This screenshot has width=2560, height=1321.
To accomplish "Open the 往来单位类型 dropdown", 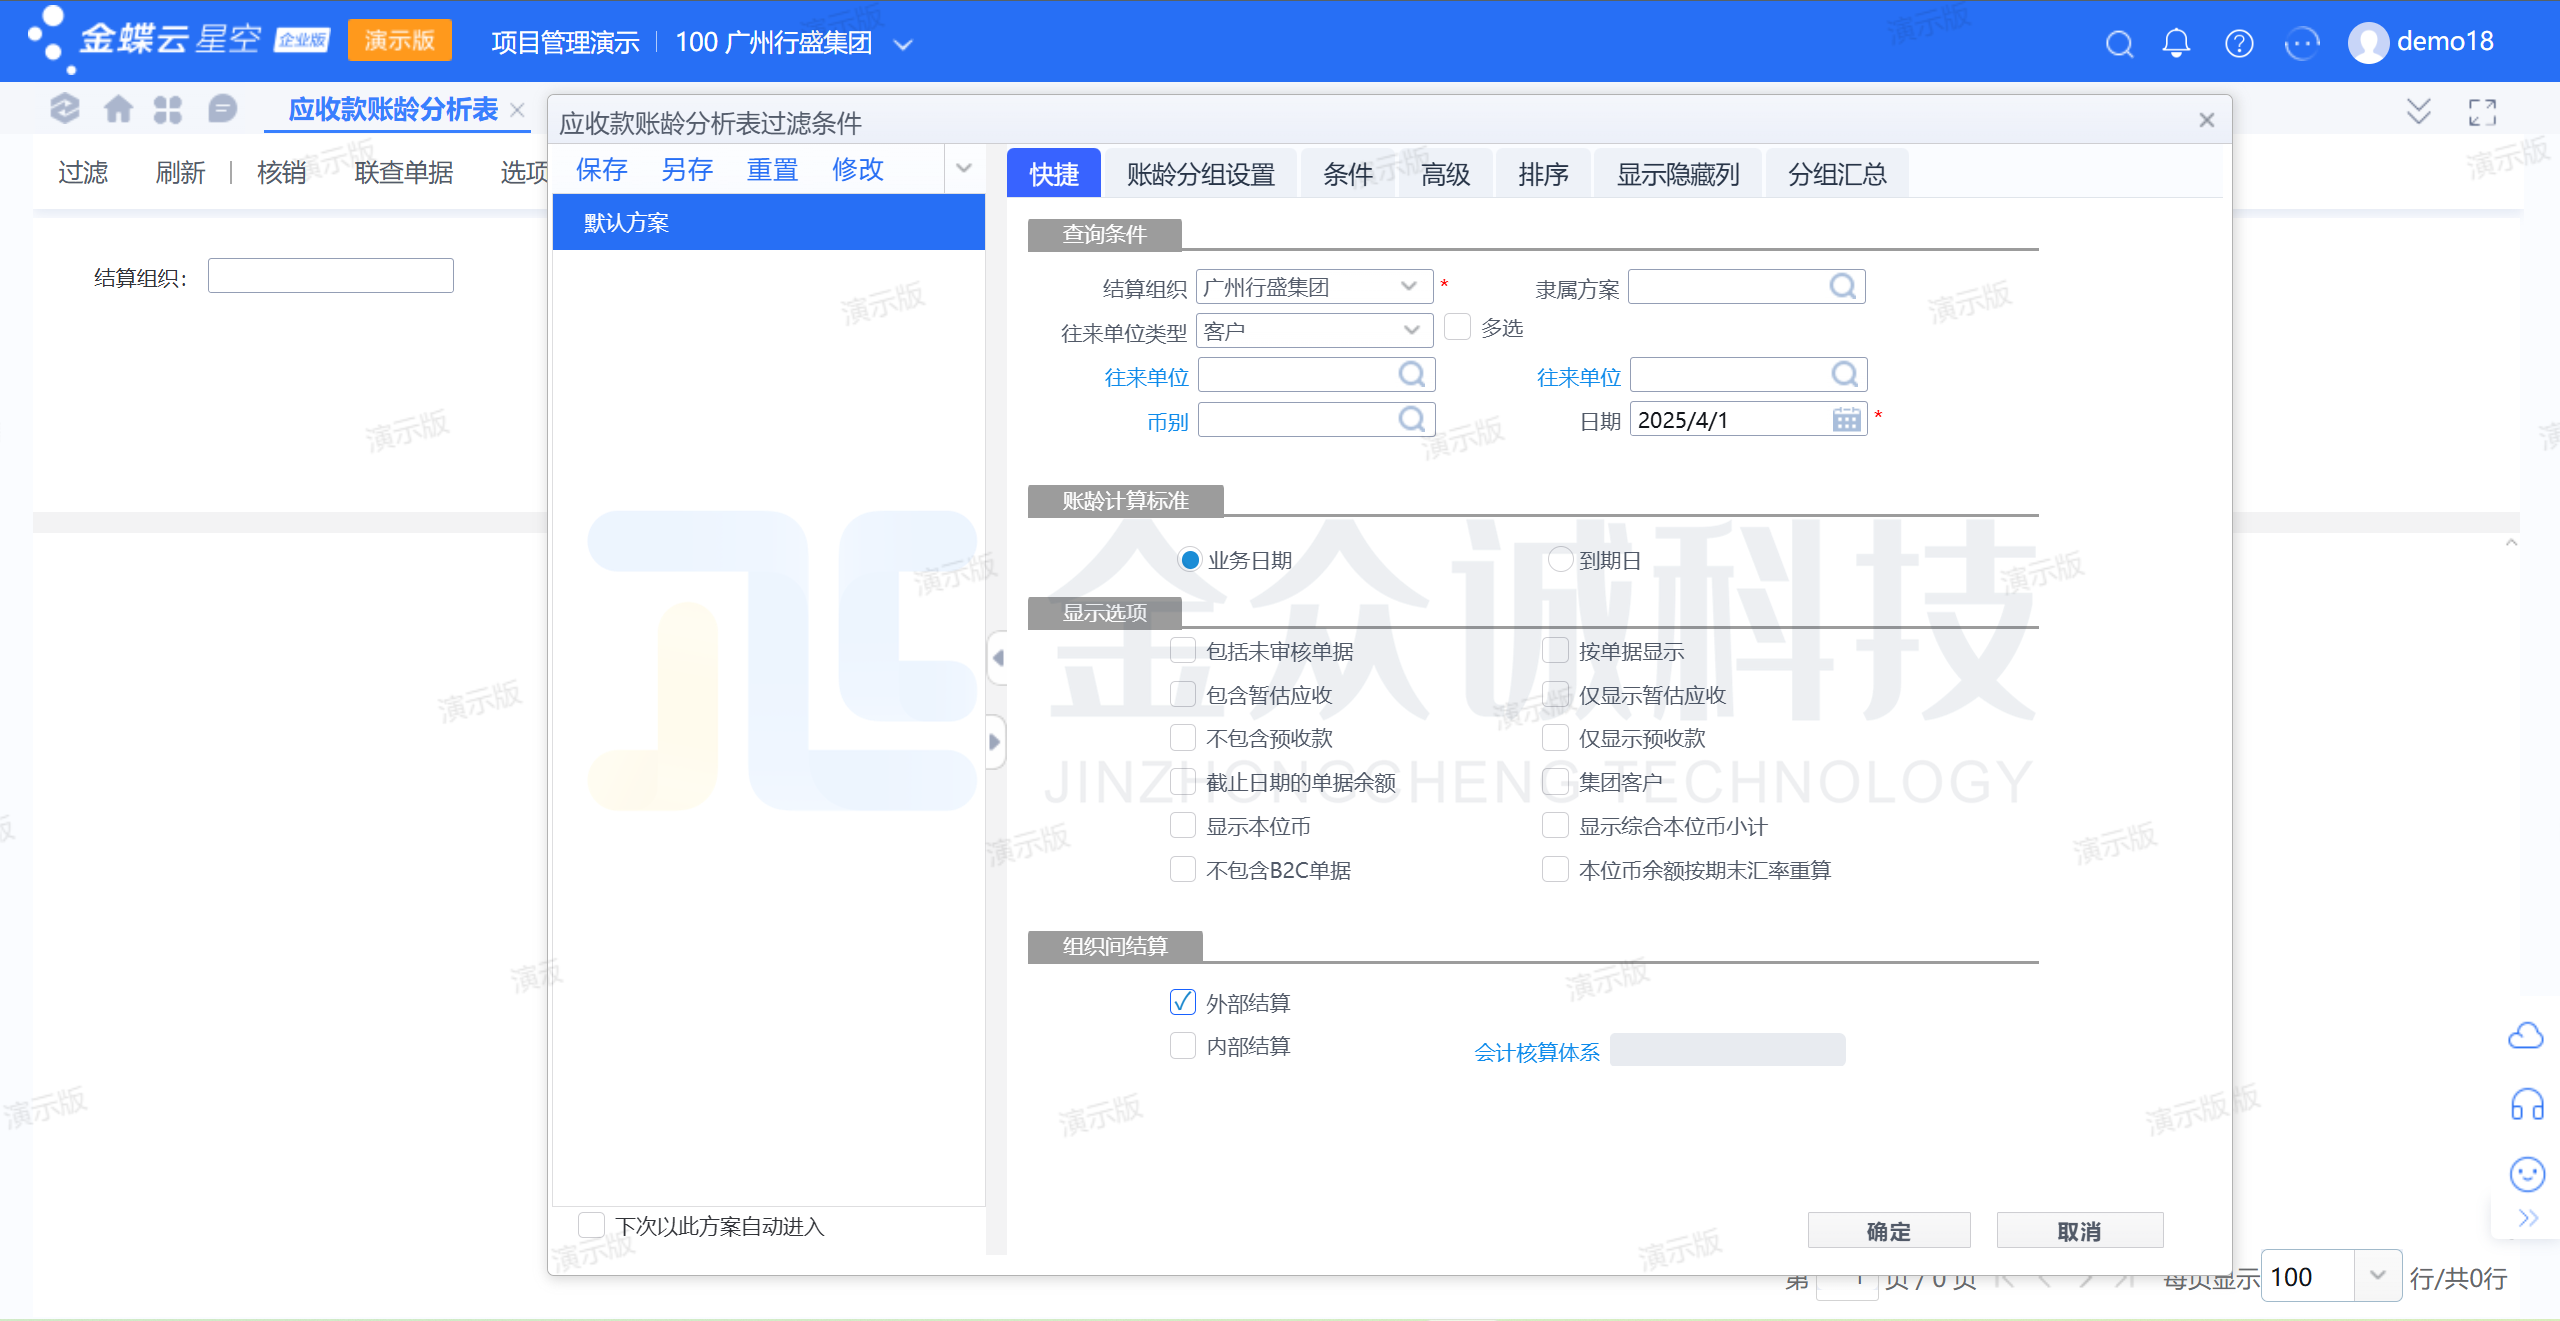I will click(1411, 330).
